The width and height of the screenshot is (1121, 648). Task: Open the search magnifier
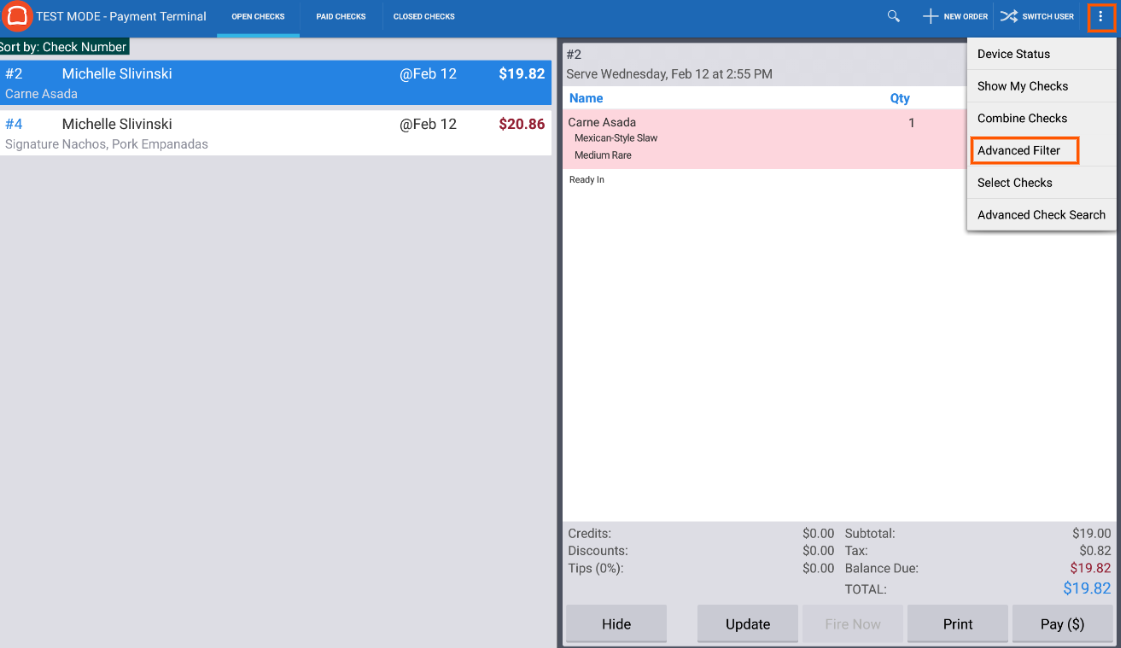click(x=893, y=16)
